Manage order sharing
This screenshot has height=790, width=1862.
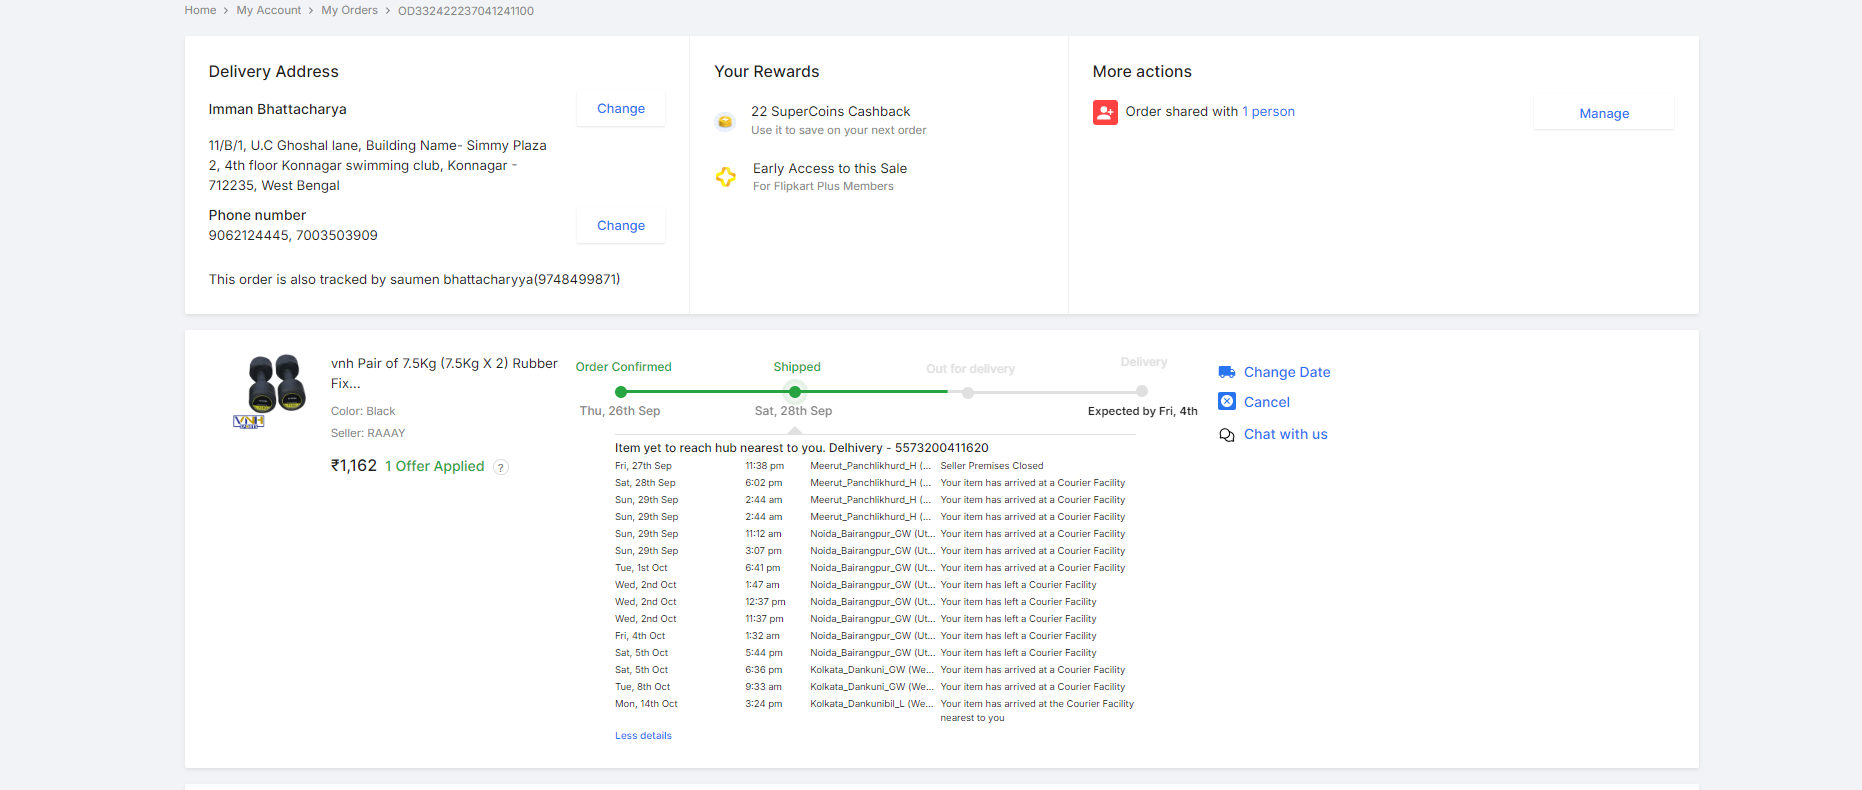point(1604,114)
